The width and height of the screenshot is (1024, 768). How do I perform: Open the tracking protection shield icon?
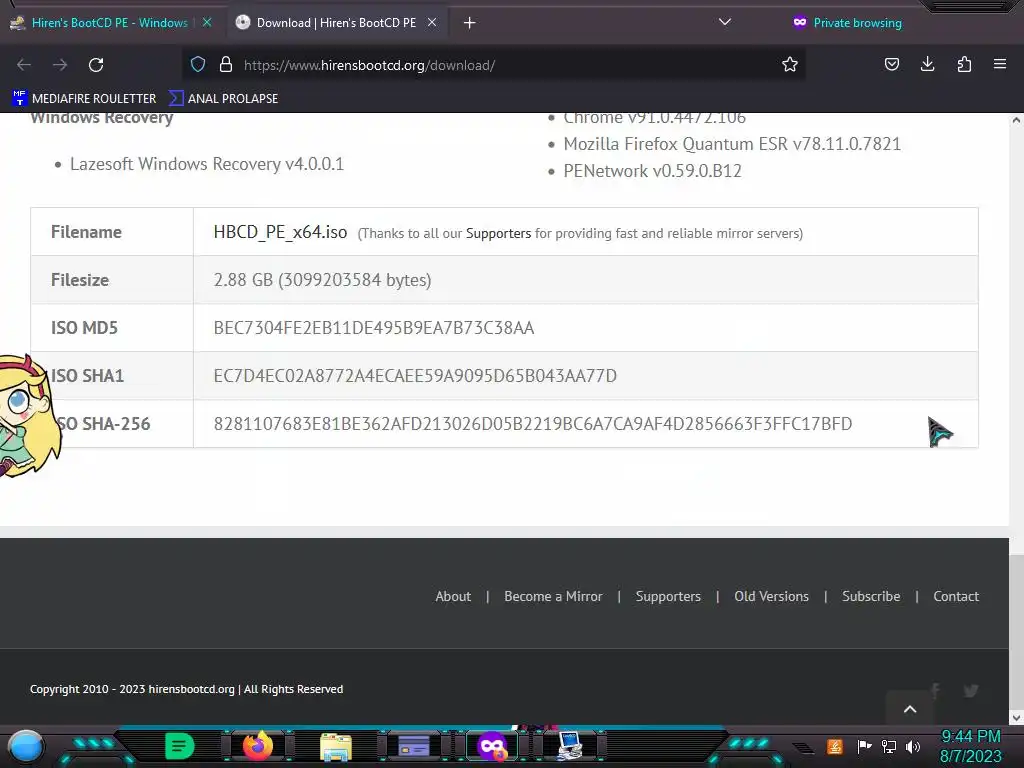[x=198, y=64]
